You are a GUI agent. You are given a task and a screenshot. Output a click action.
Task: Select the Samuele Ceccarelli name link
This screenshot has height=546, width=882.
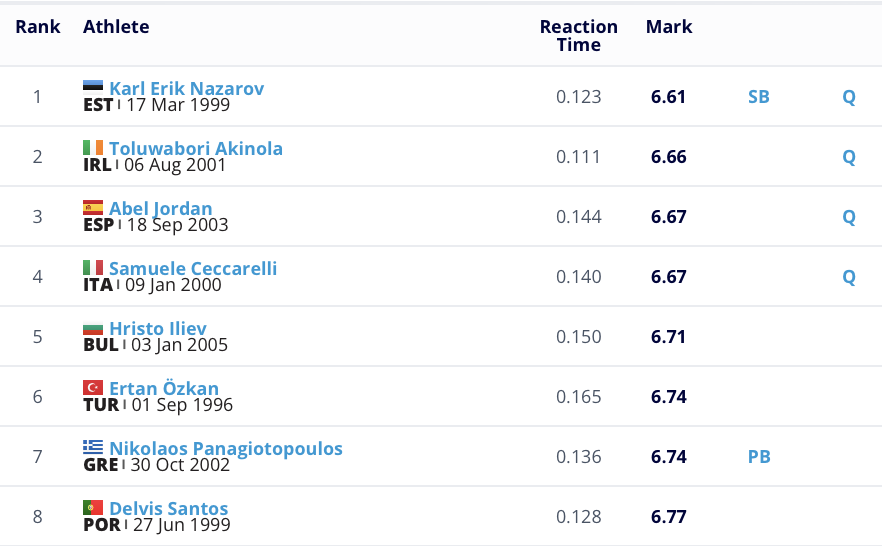click(x=192, y=268)
